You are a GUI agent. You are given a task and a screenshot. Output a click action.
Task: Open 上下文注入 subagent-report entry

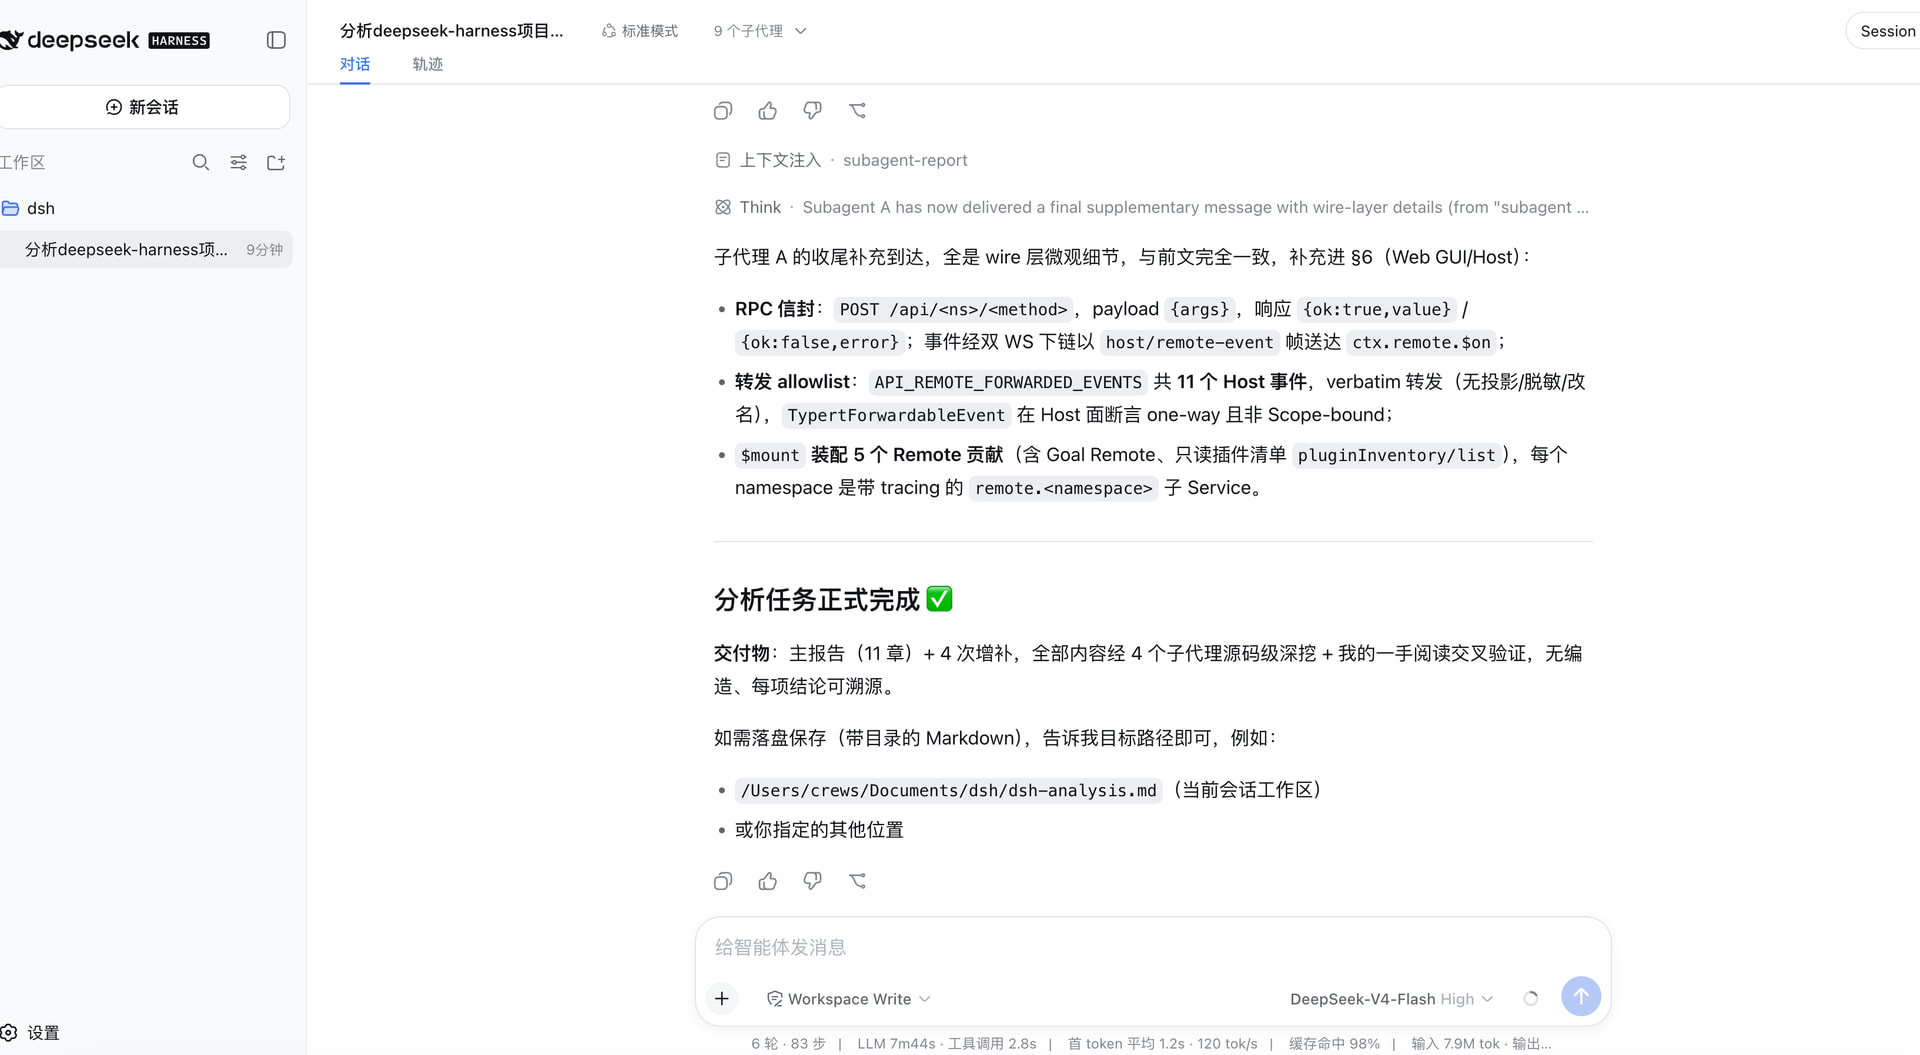pos(841,160)
